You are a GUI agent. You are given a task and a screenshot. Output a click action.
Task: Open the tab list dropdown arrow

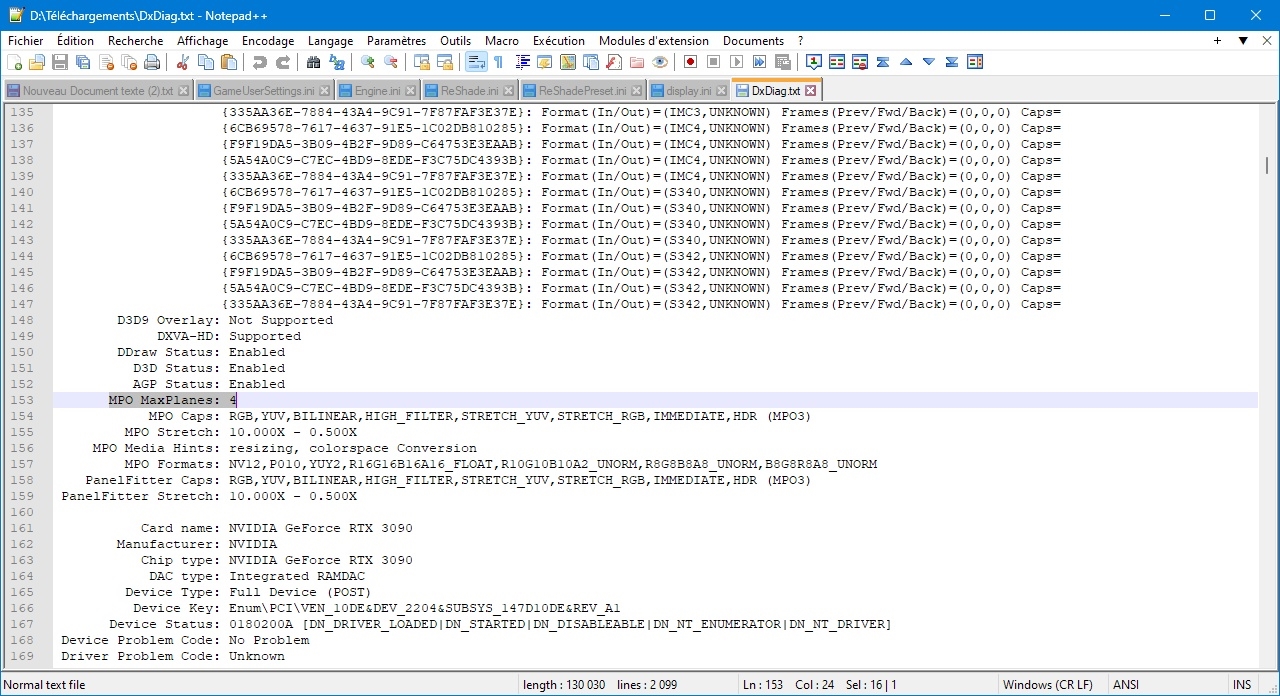tap(1242, 41)
